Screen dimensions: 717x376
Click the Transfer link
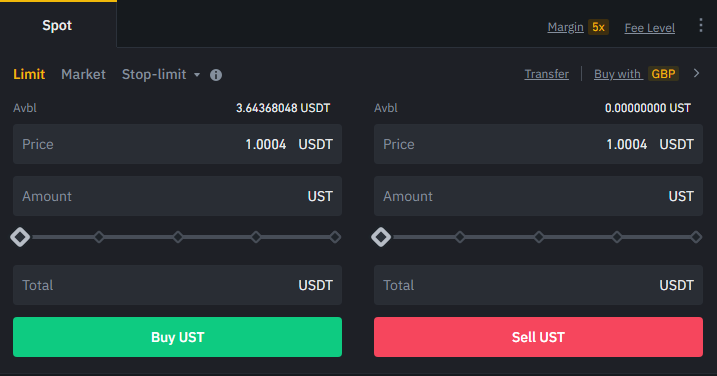pos(546,74)
